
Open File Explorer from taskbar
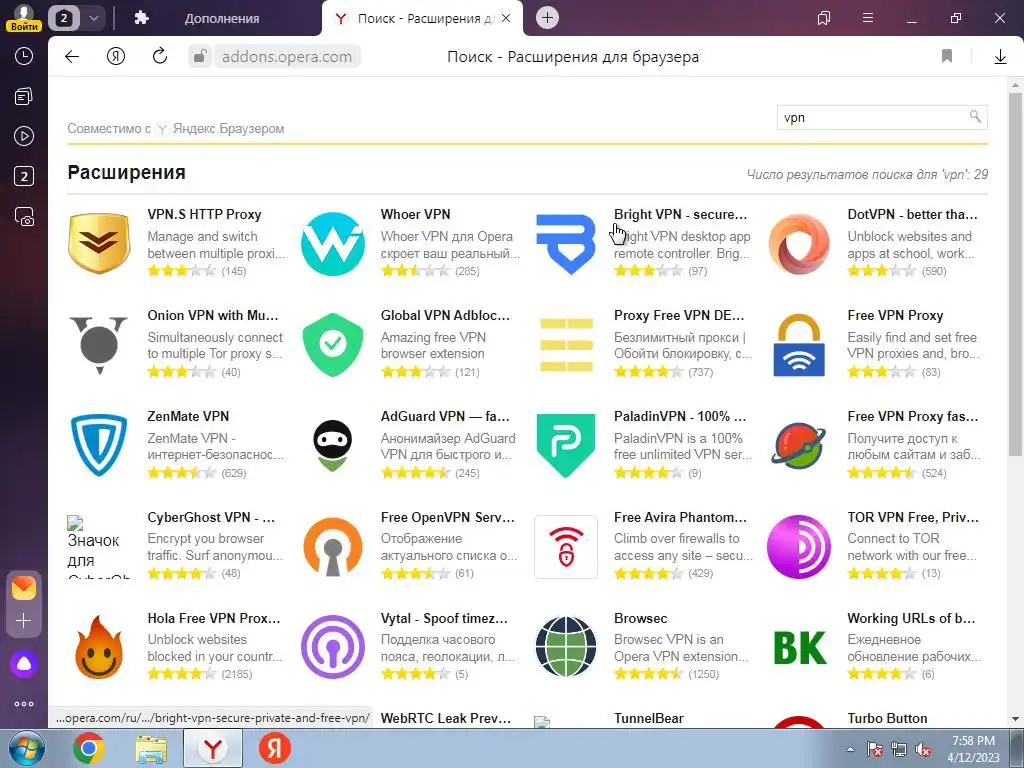click(x=151, y=748)
